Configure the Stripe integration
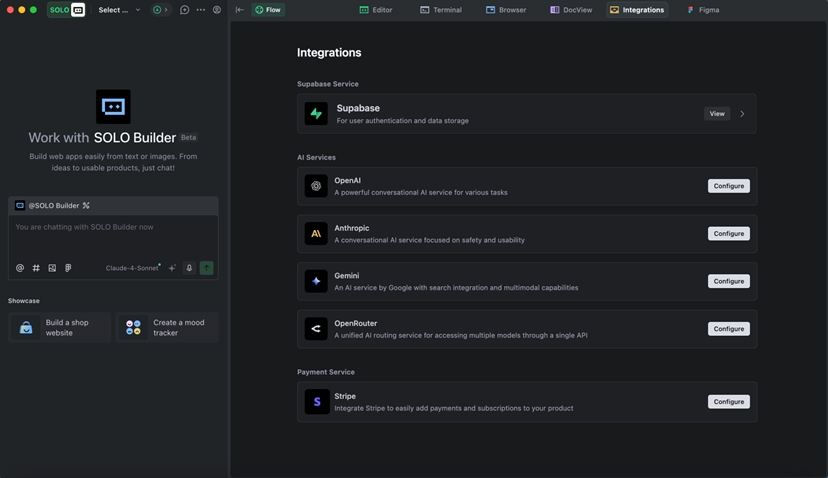This screenshot has width=828, height=478. 729,401
